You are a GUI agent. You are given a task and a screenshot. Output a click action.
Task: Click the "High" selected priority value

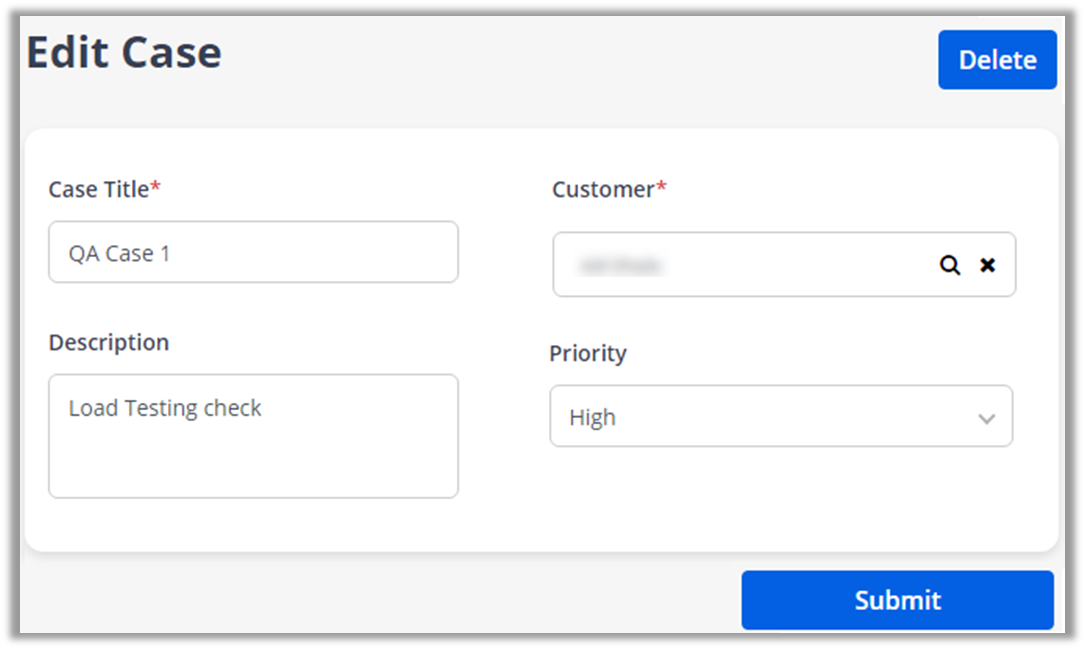(592, 418)
